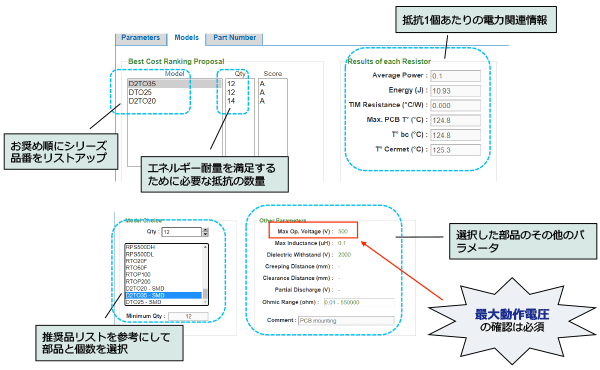Choose RTO20F in the model list
The width and height of the screenshot is (600, 370).
point(163,261)
